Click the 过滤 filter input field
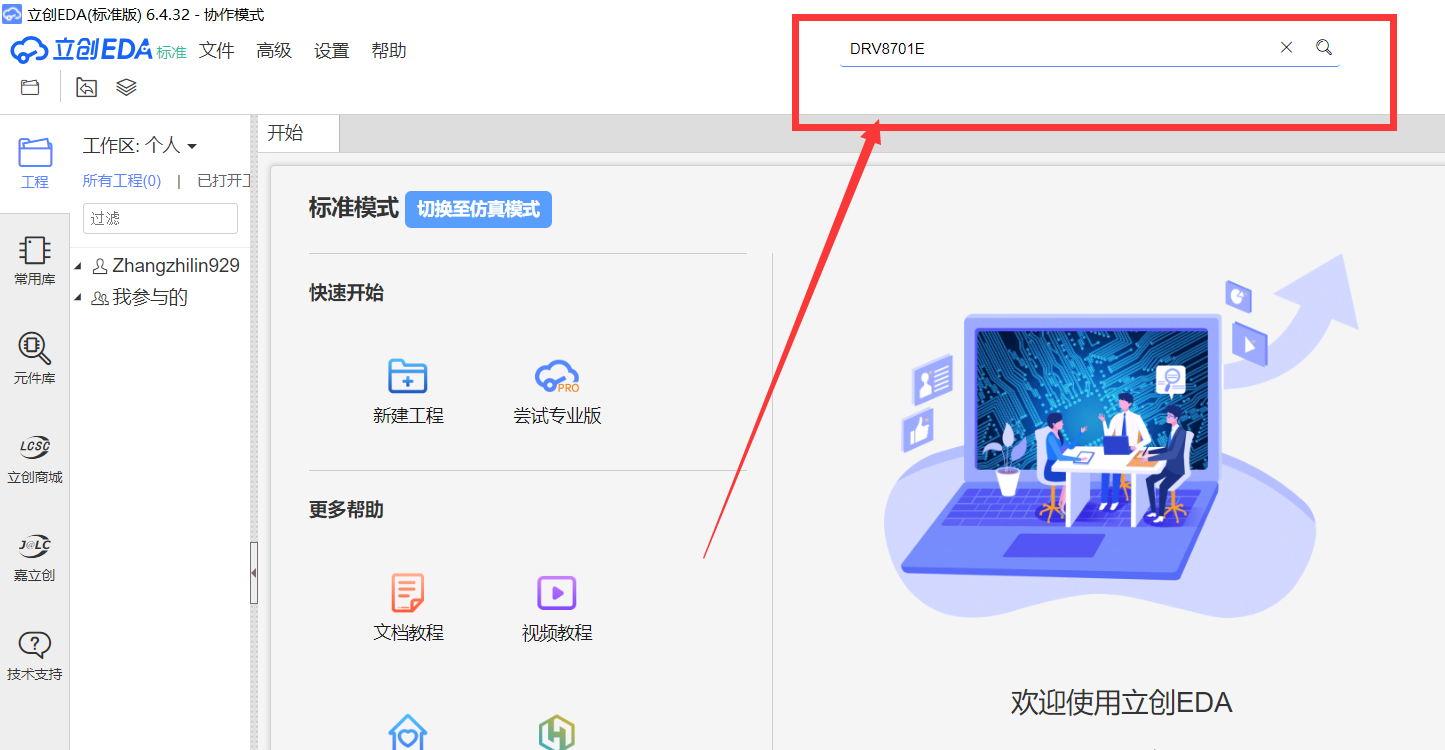Viewport: 1445px width, 750px height. pos(160,218)
